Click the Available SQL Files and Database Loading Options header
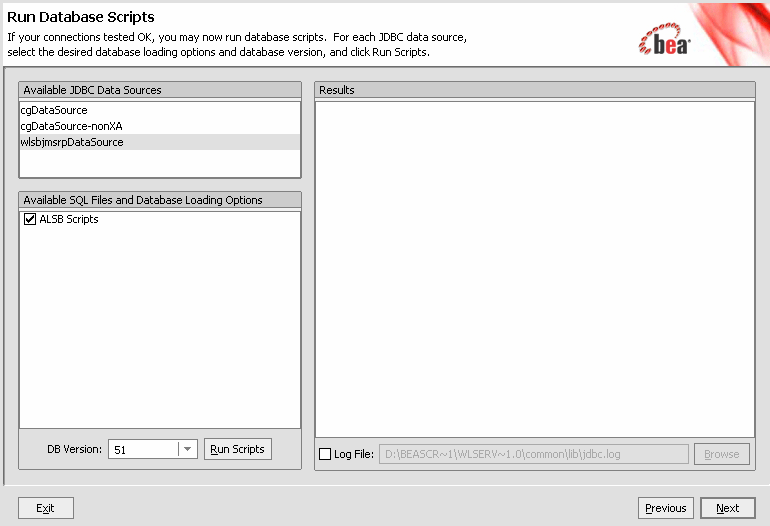The height and width of the screenshot is (526, 770). [x=160, y=200]
